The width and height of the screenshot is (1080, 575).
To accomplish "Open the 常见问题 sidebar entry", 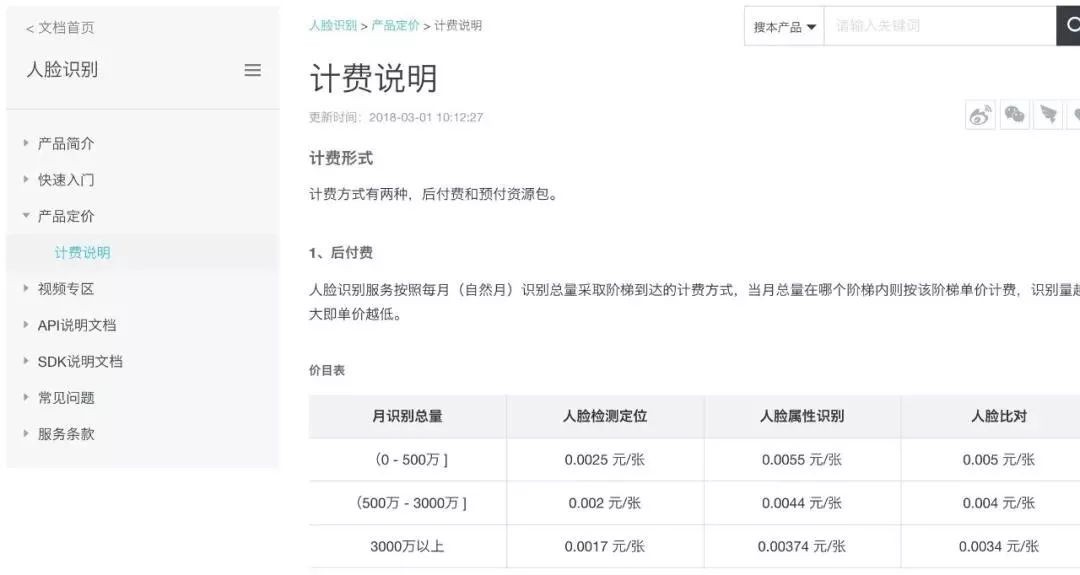I will point(66,398).
